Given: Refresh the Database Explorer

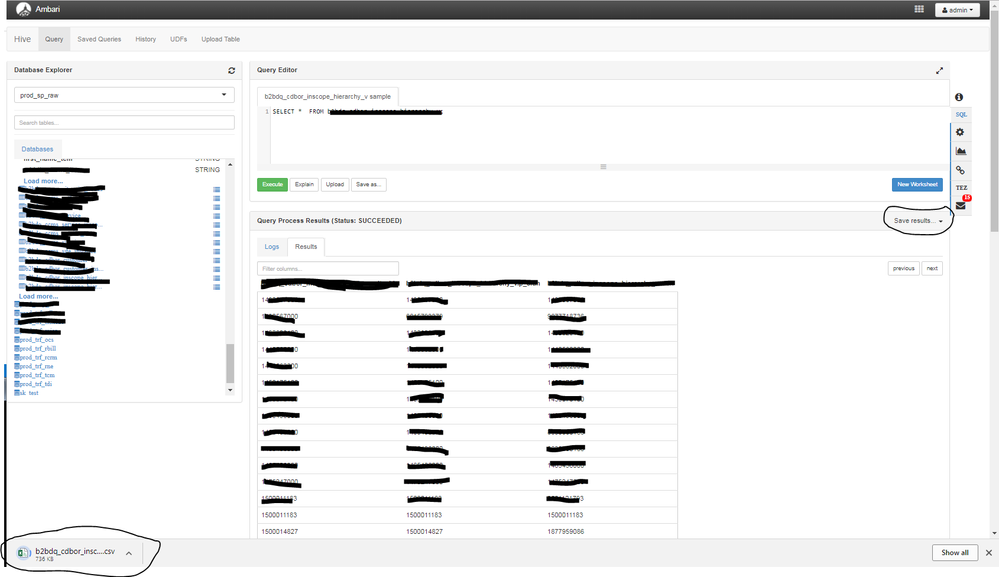Looking at the screenshot, I should [x=231, y=71].
